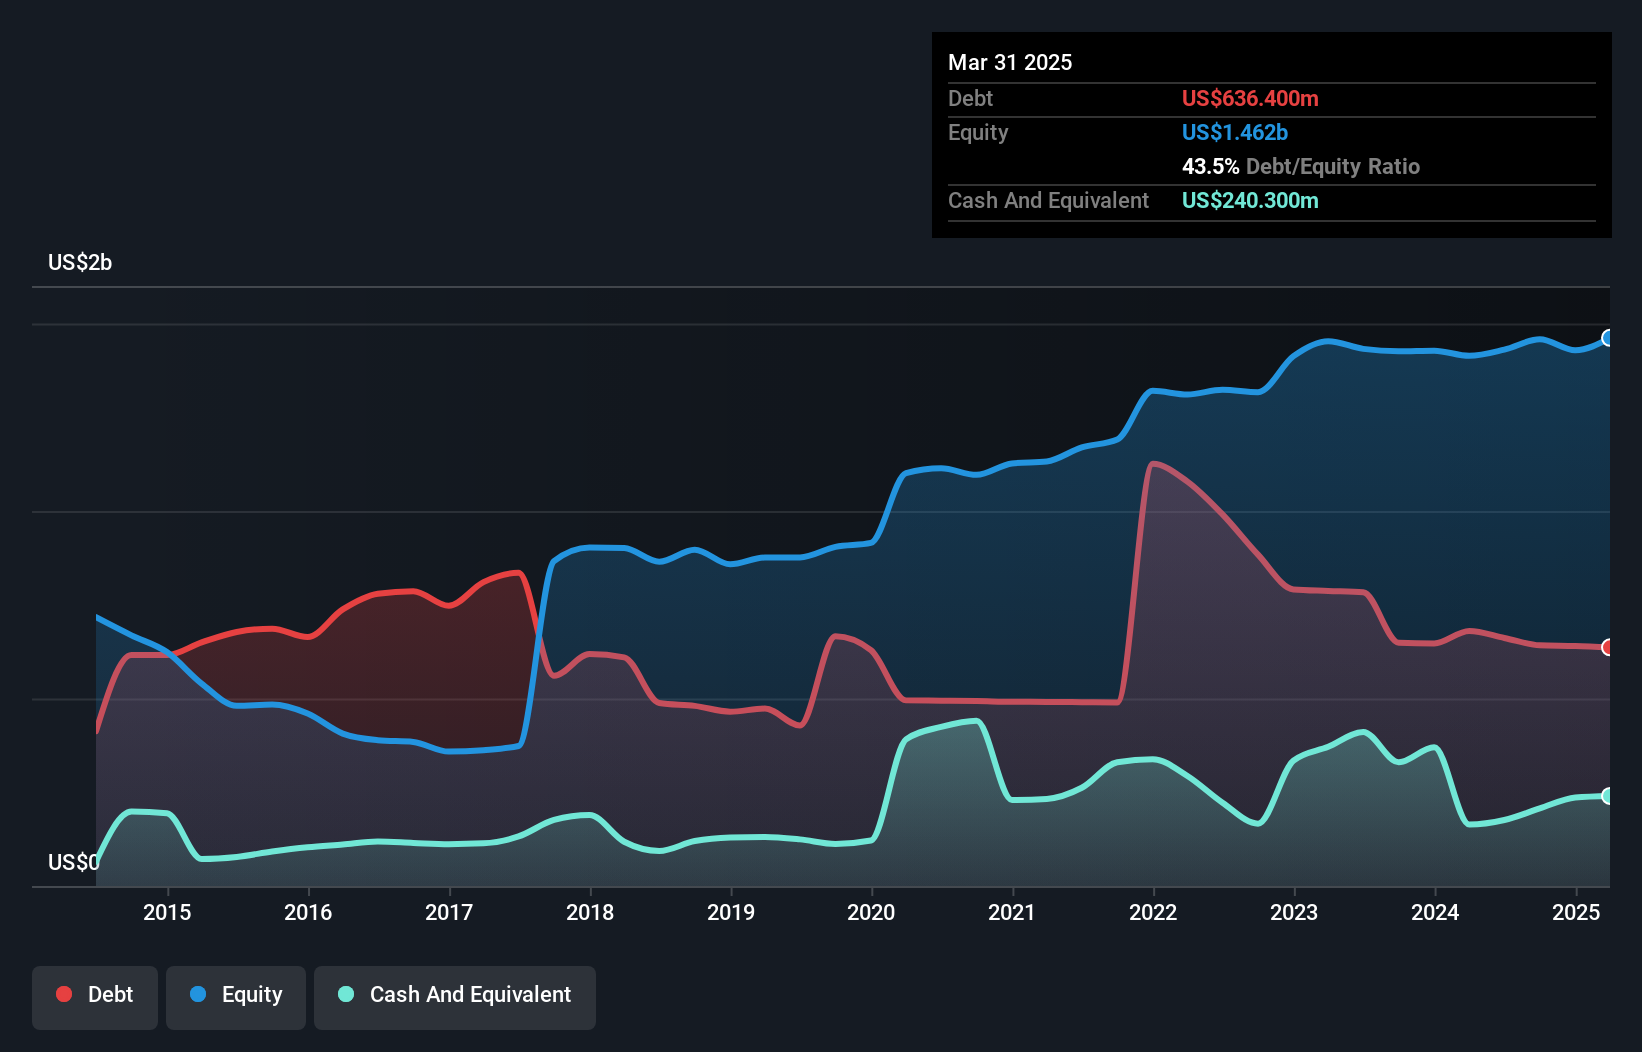
Task: Toggle the Debt series legend button
Action: click(x=95, y=997)
